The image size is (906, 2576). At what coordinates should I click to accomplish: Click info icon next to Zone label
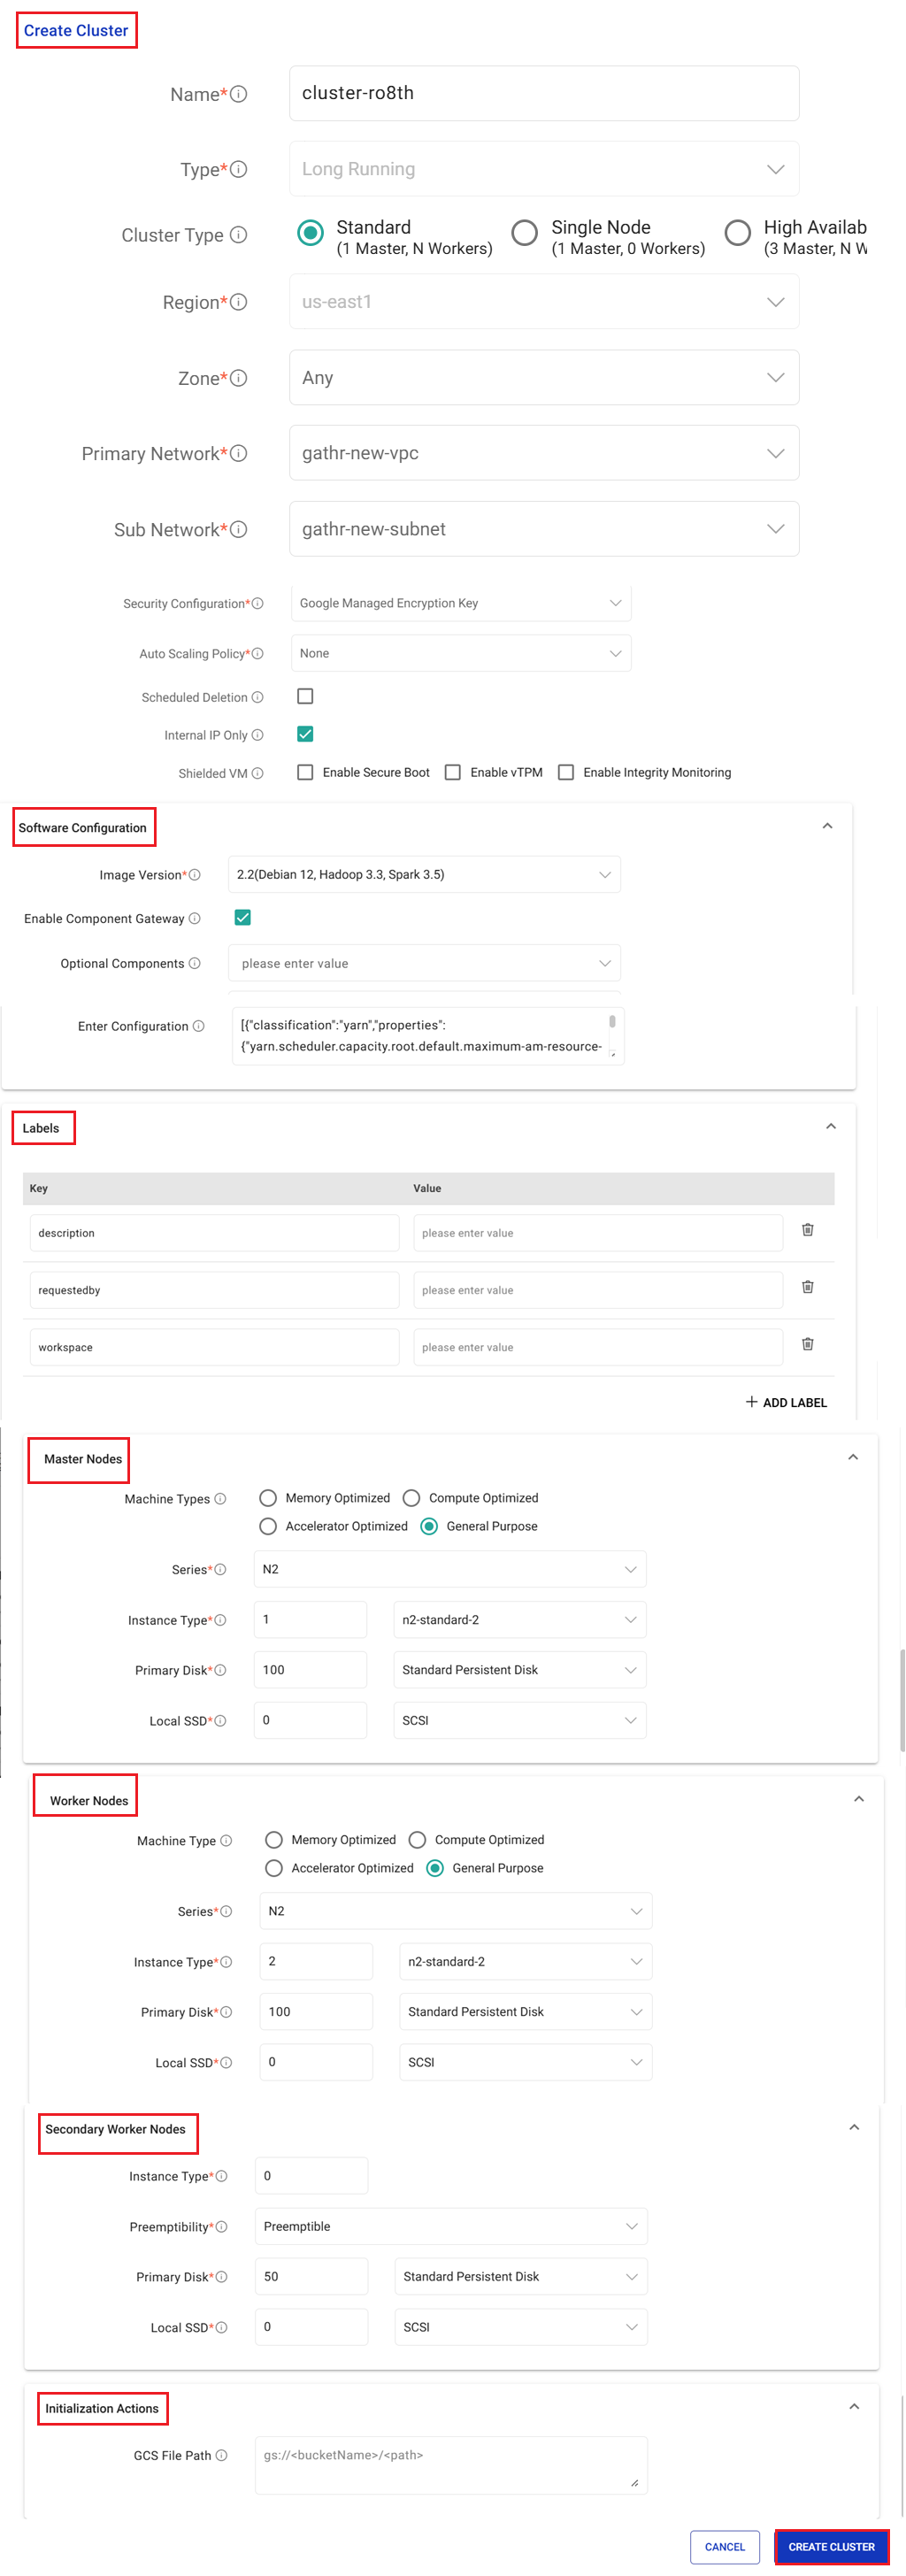(239, 378)
